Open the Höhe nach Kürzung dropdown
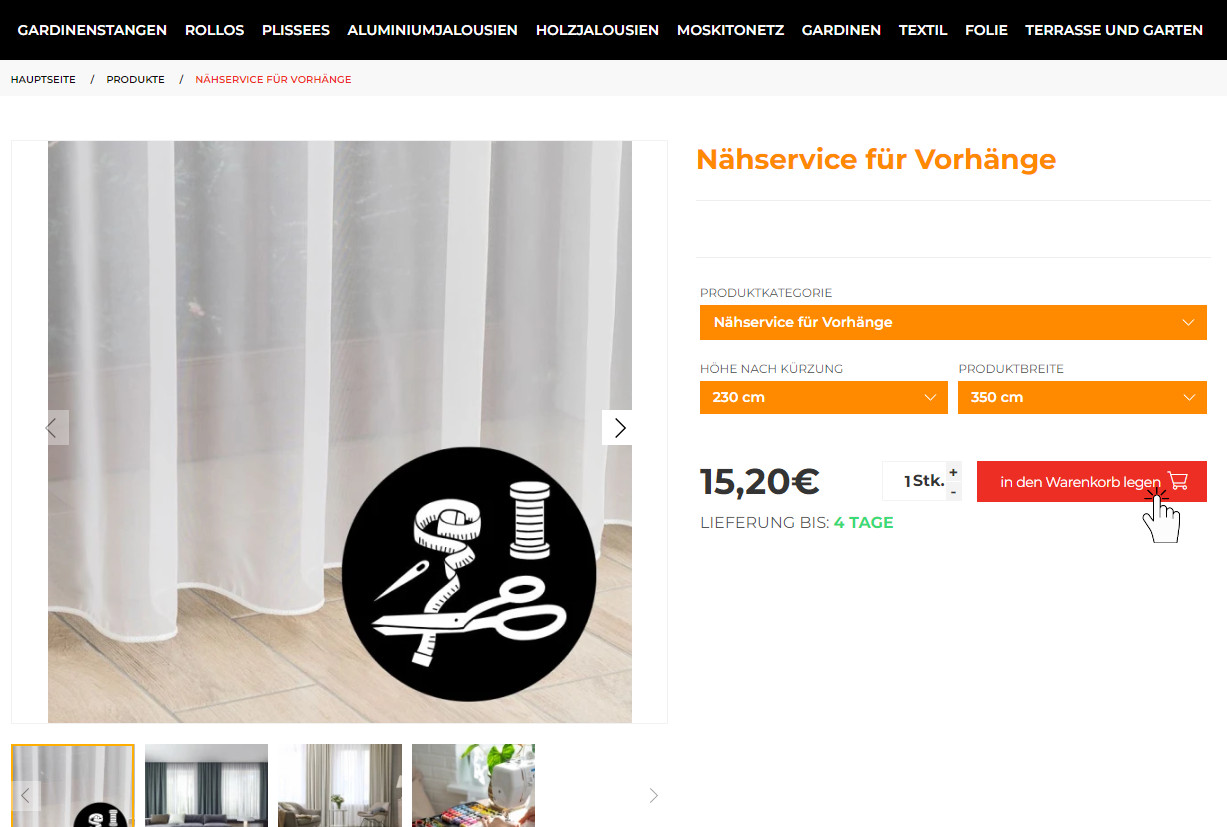Image resolution: width=1227 pixels, height=827 pixels. tap(824, 397)
